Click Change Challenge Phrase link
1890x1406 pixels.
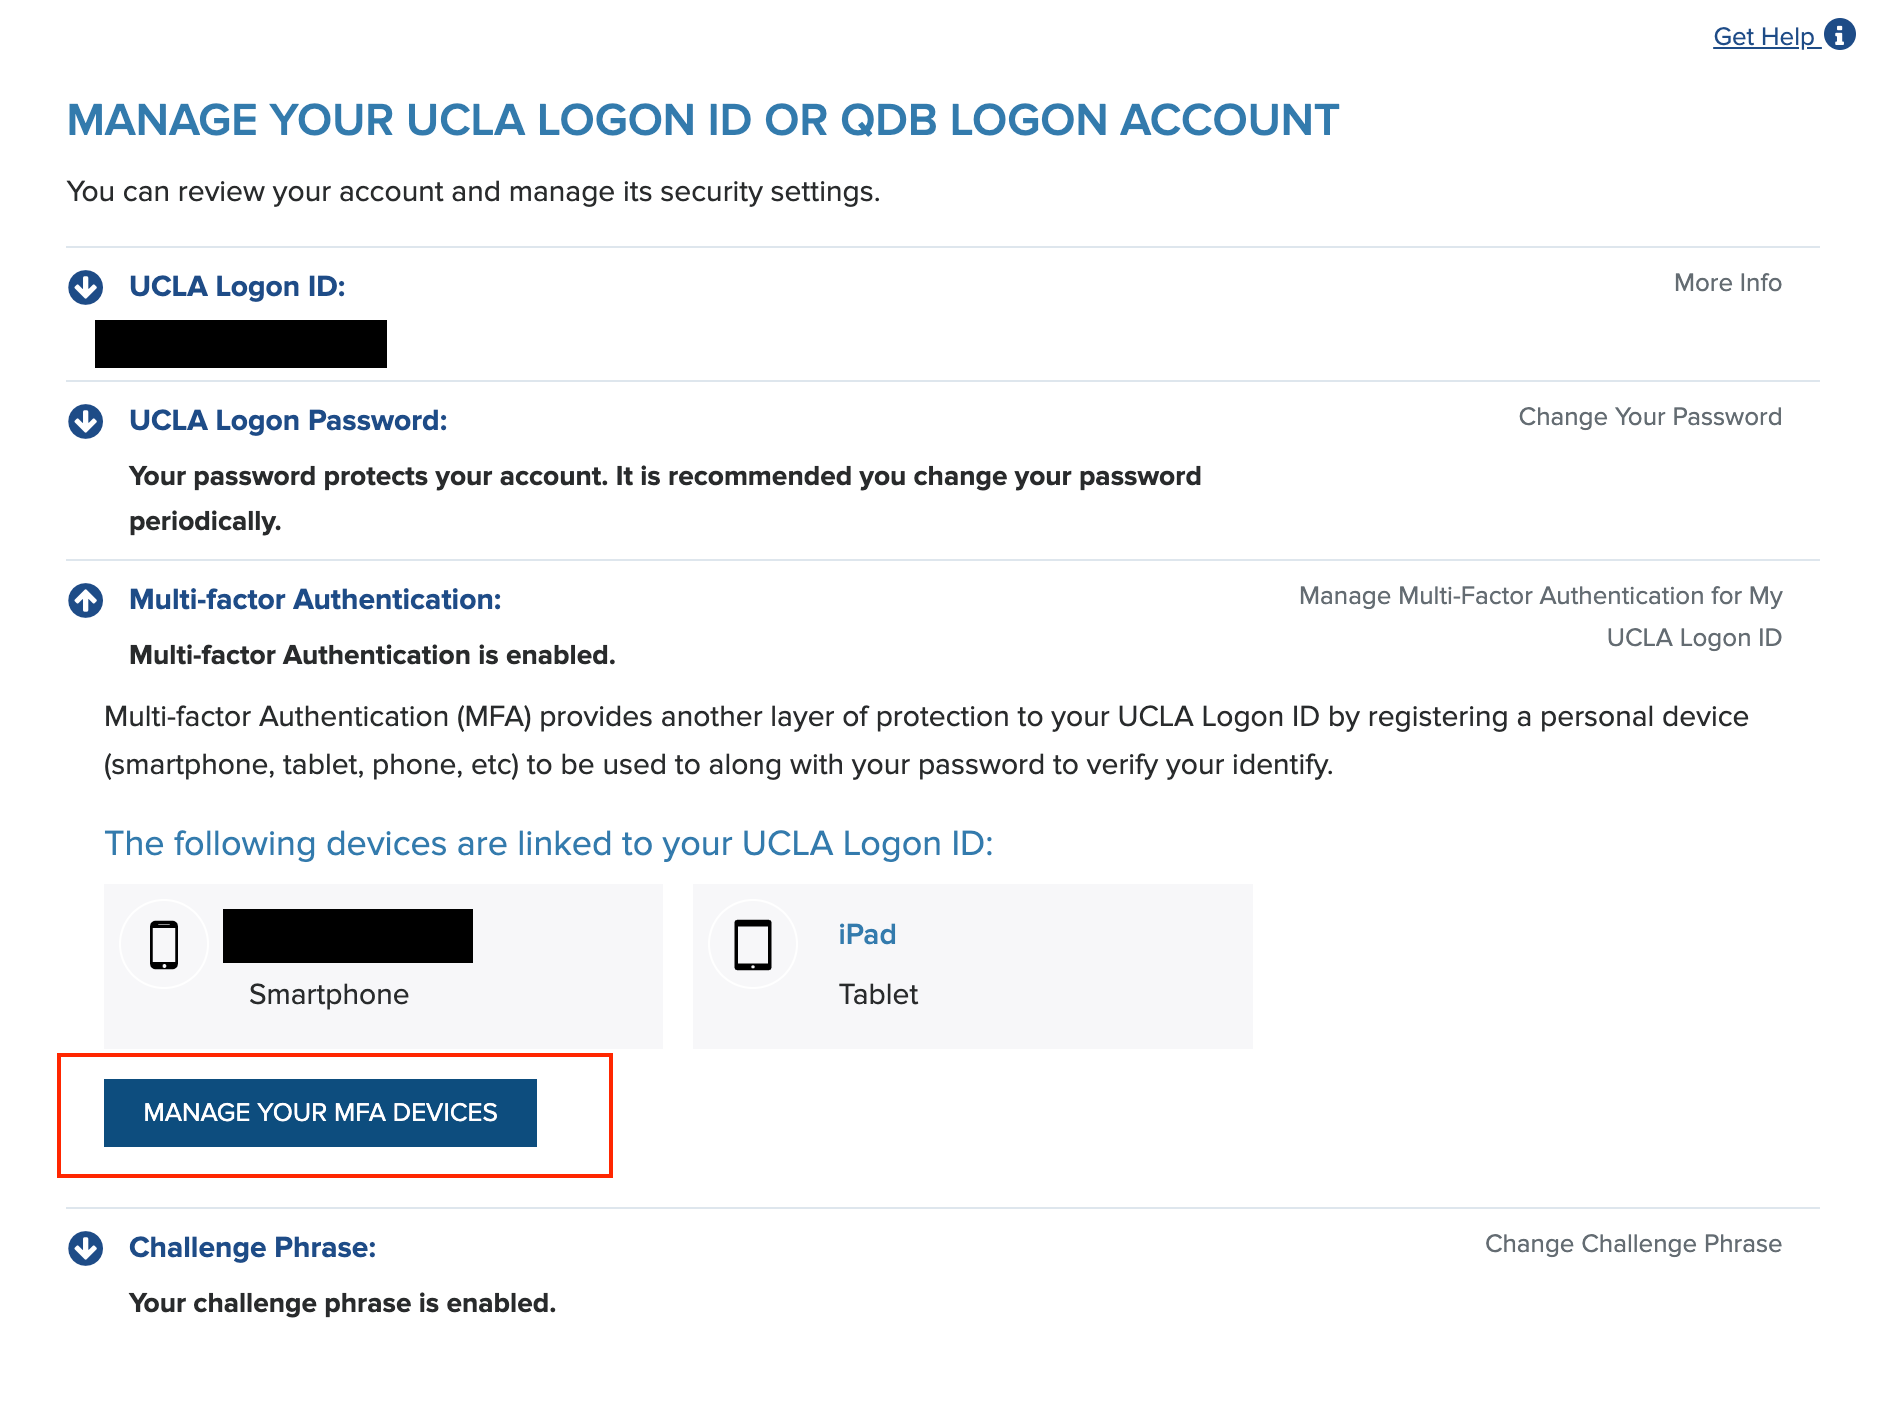[1633, 1244]
